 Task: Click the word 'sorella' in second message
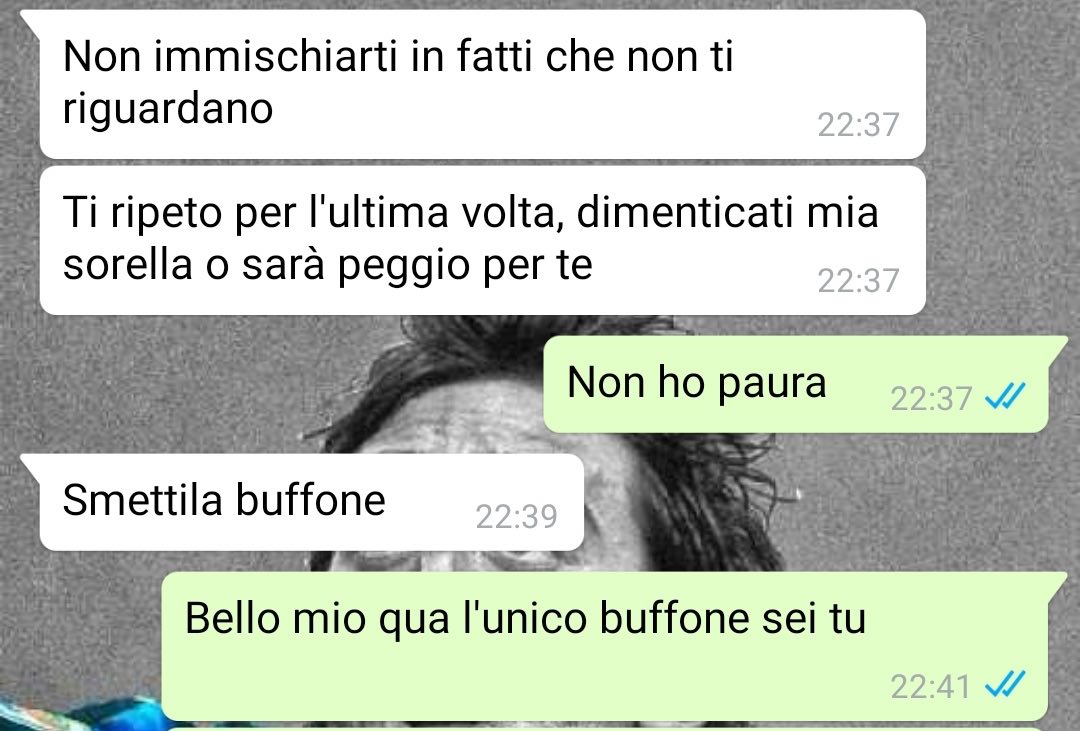[127, 265]
